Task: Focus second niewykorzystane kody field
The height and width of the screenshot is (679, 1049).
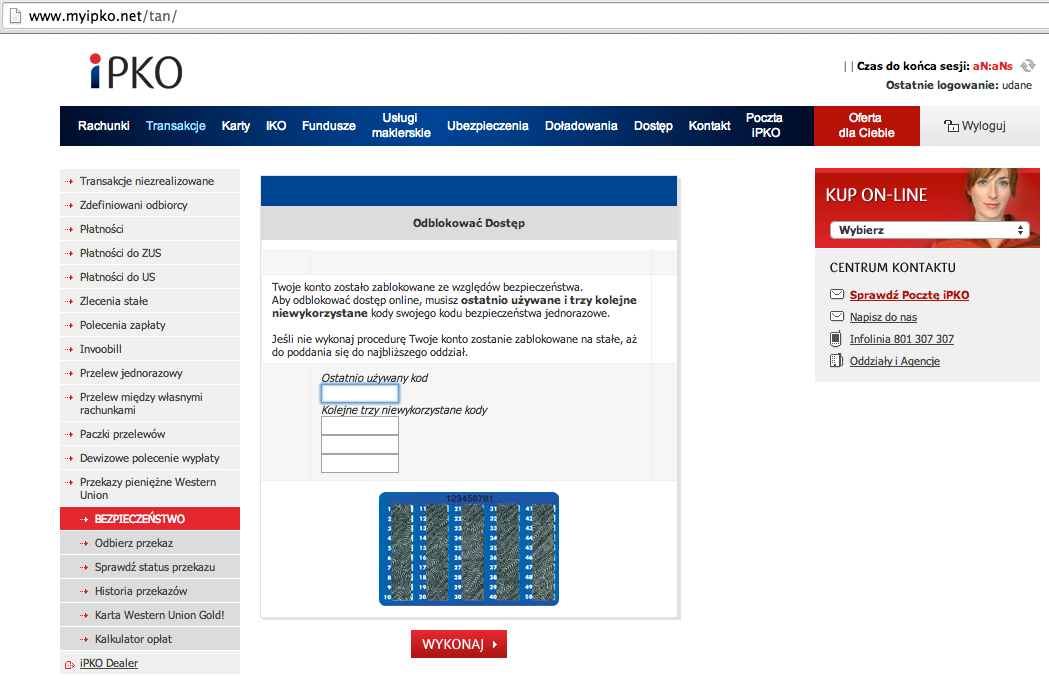Action: click(360, 444)
